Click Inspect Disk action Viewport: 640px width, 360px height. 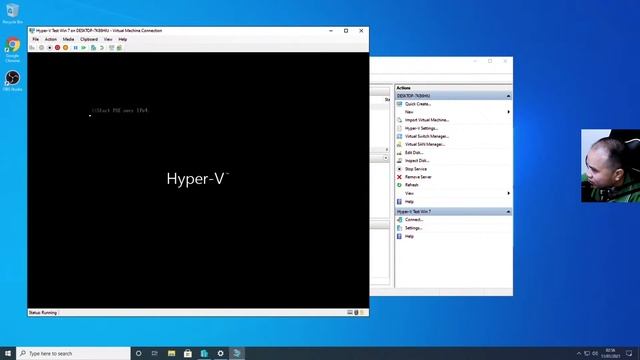click(417, 161)
